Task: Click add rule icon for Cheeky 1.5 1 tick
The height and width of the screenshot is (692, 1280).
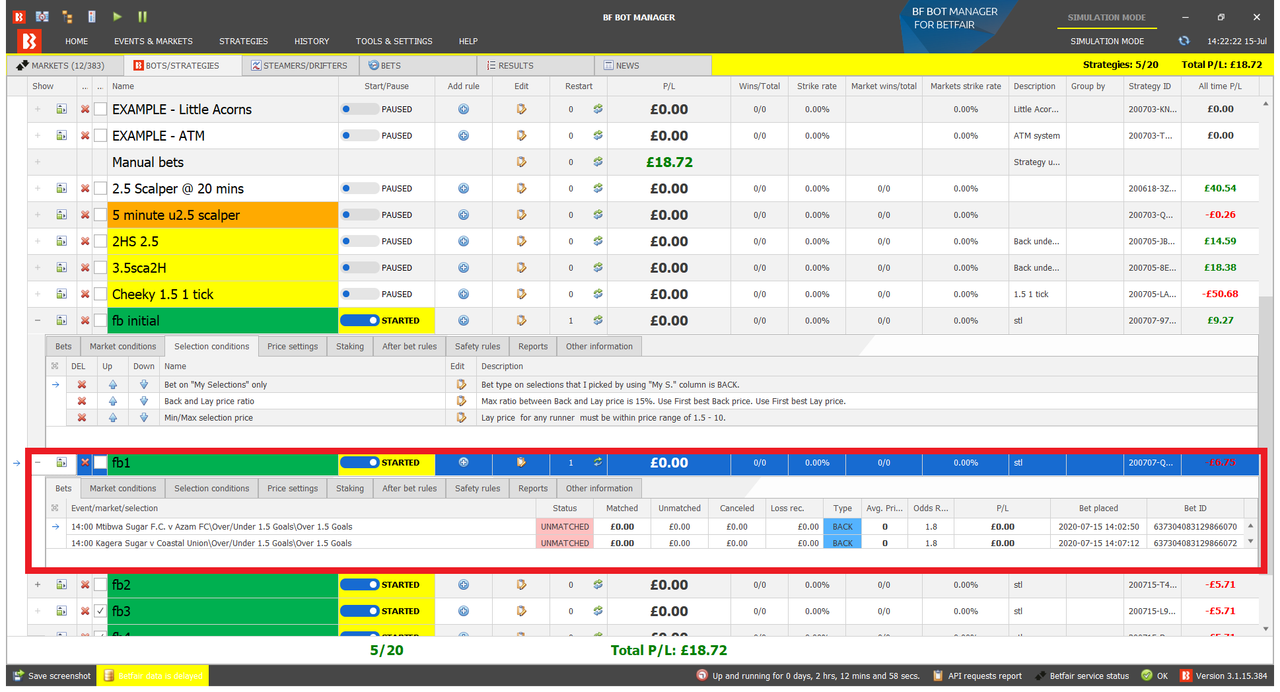Action: click(463, 294)
